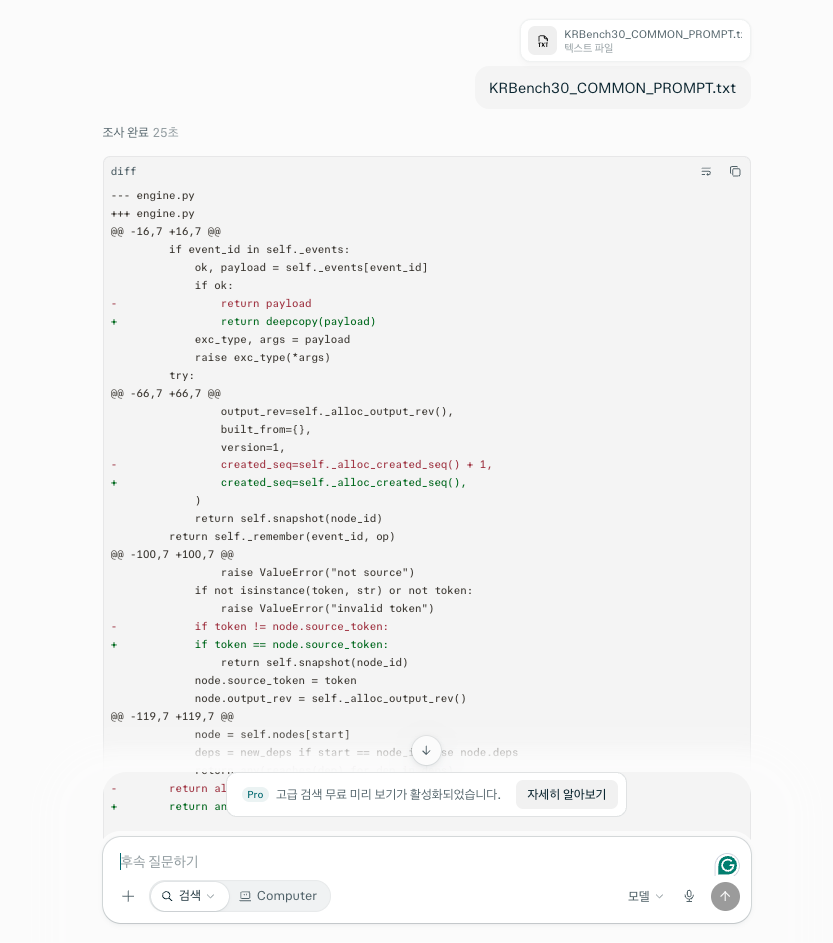
Task: Click the '@@ -16,7 +16,7 @@' hunk header
Action: click(x=165, y=232)
